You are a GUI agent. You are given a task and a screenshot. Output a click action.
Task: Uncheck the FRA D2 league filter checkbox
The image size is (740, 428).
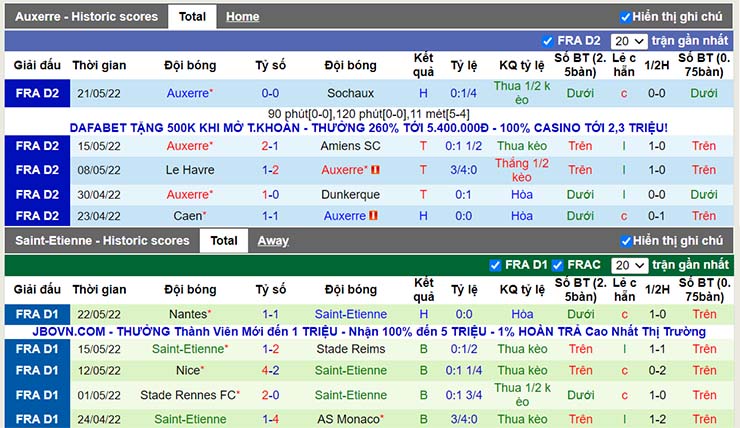click(x=547, y=41)
